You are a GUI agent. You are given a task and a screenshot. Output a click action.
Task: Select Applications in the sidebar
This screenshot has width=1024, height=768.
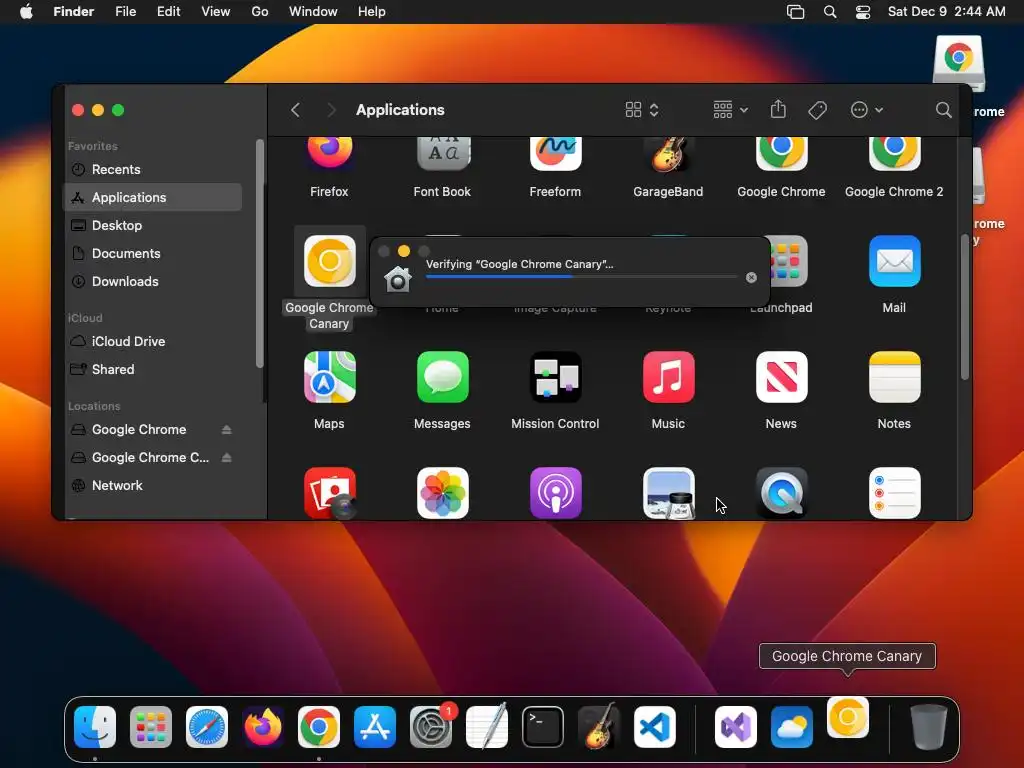tap(153, 197)
